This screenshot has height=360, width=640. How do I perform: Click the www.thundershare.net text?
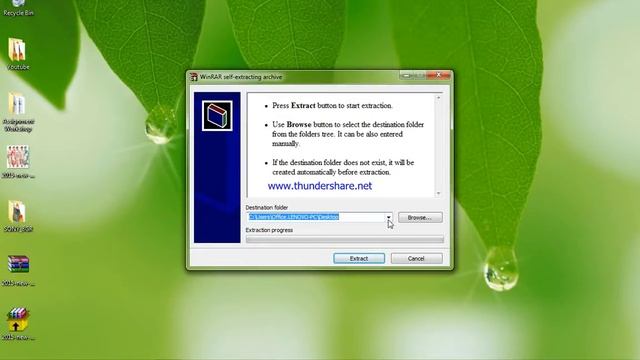click(320, 186)
